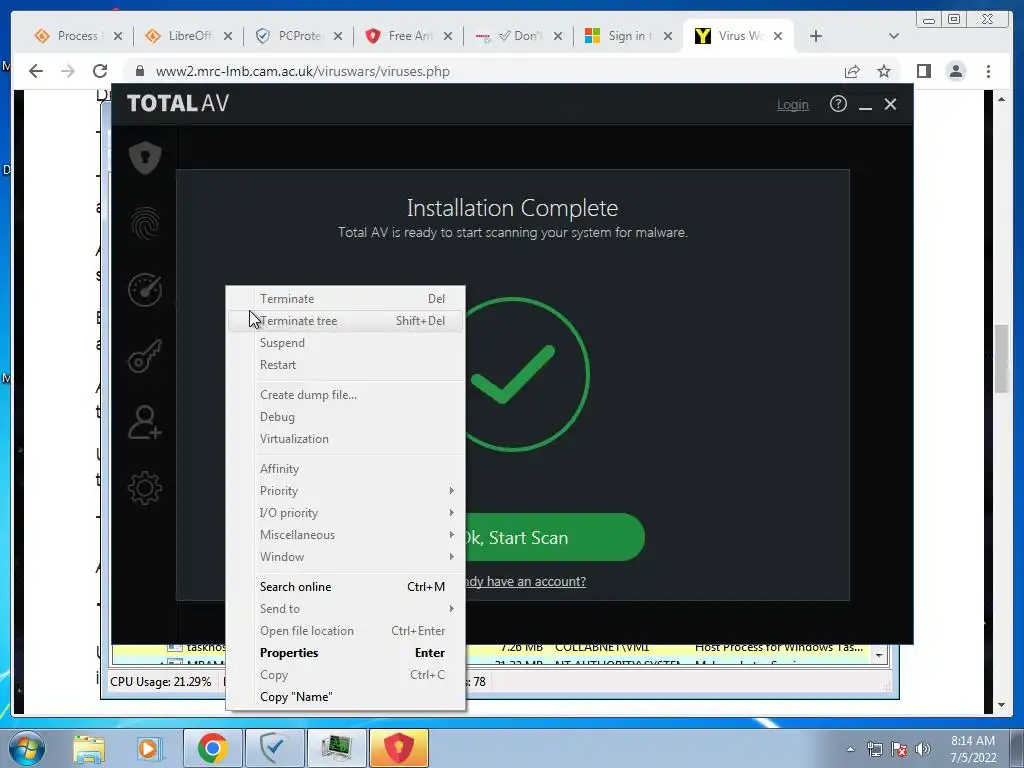Open the Chrome tab search dropdown chevron

tap(894, 36)
